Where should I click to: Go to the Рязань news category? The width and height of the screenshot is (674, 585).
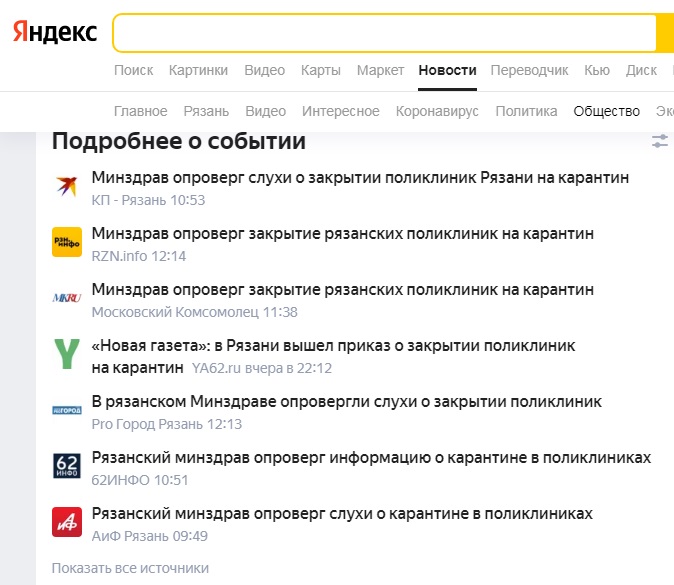click(x=206, y=111)
